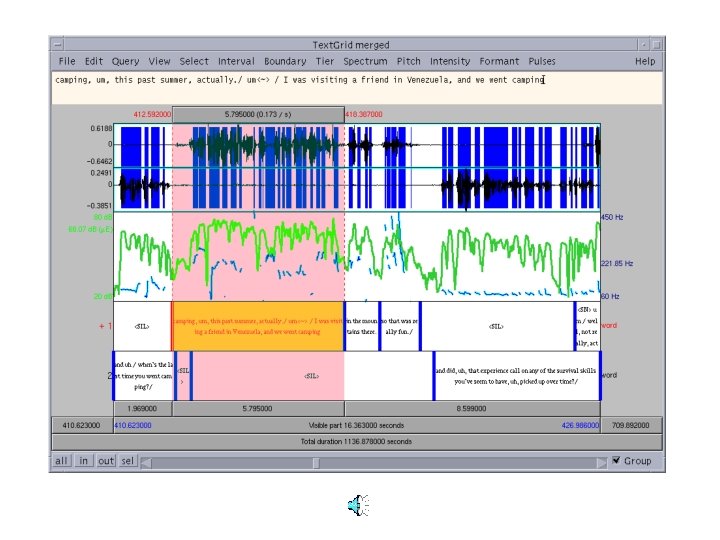The width and height of the screenshot is (720, 540).
Task: Play the 1.969000 seconds segment bar
Action: click(142, 408)
